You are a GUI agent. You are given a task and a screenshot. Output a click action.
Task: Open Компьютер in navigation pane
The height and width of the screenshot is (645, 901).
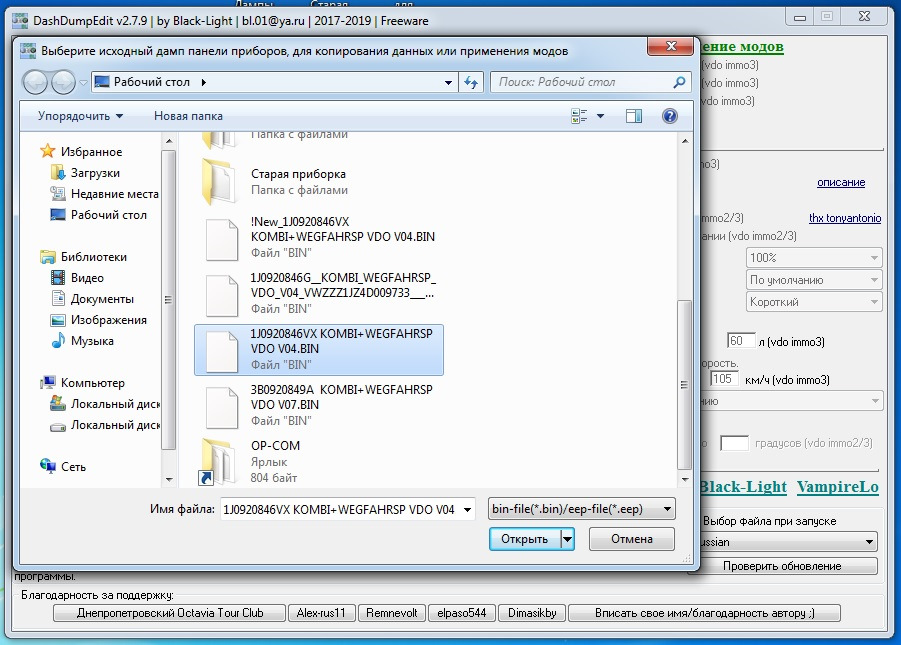coord(93,383)
